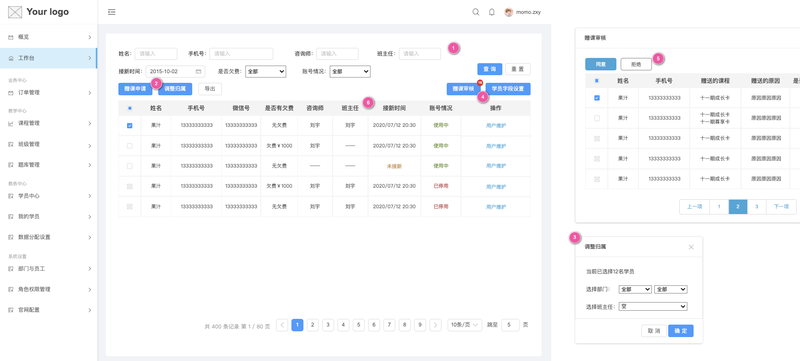Click 取消 in the 调整归属 dialog

654,331
